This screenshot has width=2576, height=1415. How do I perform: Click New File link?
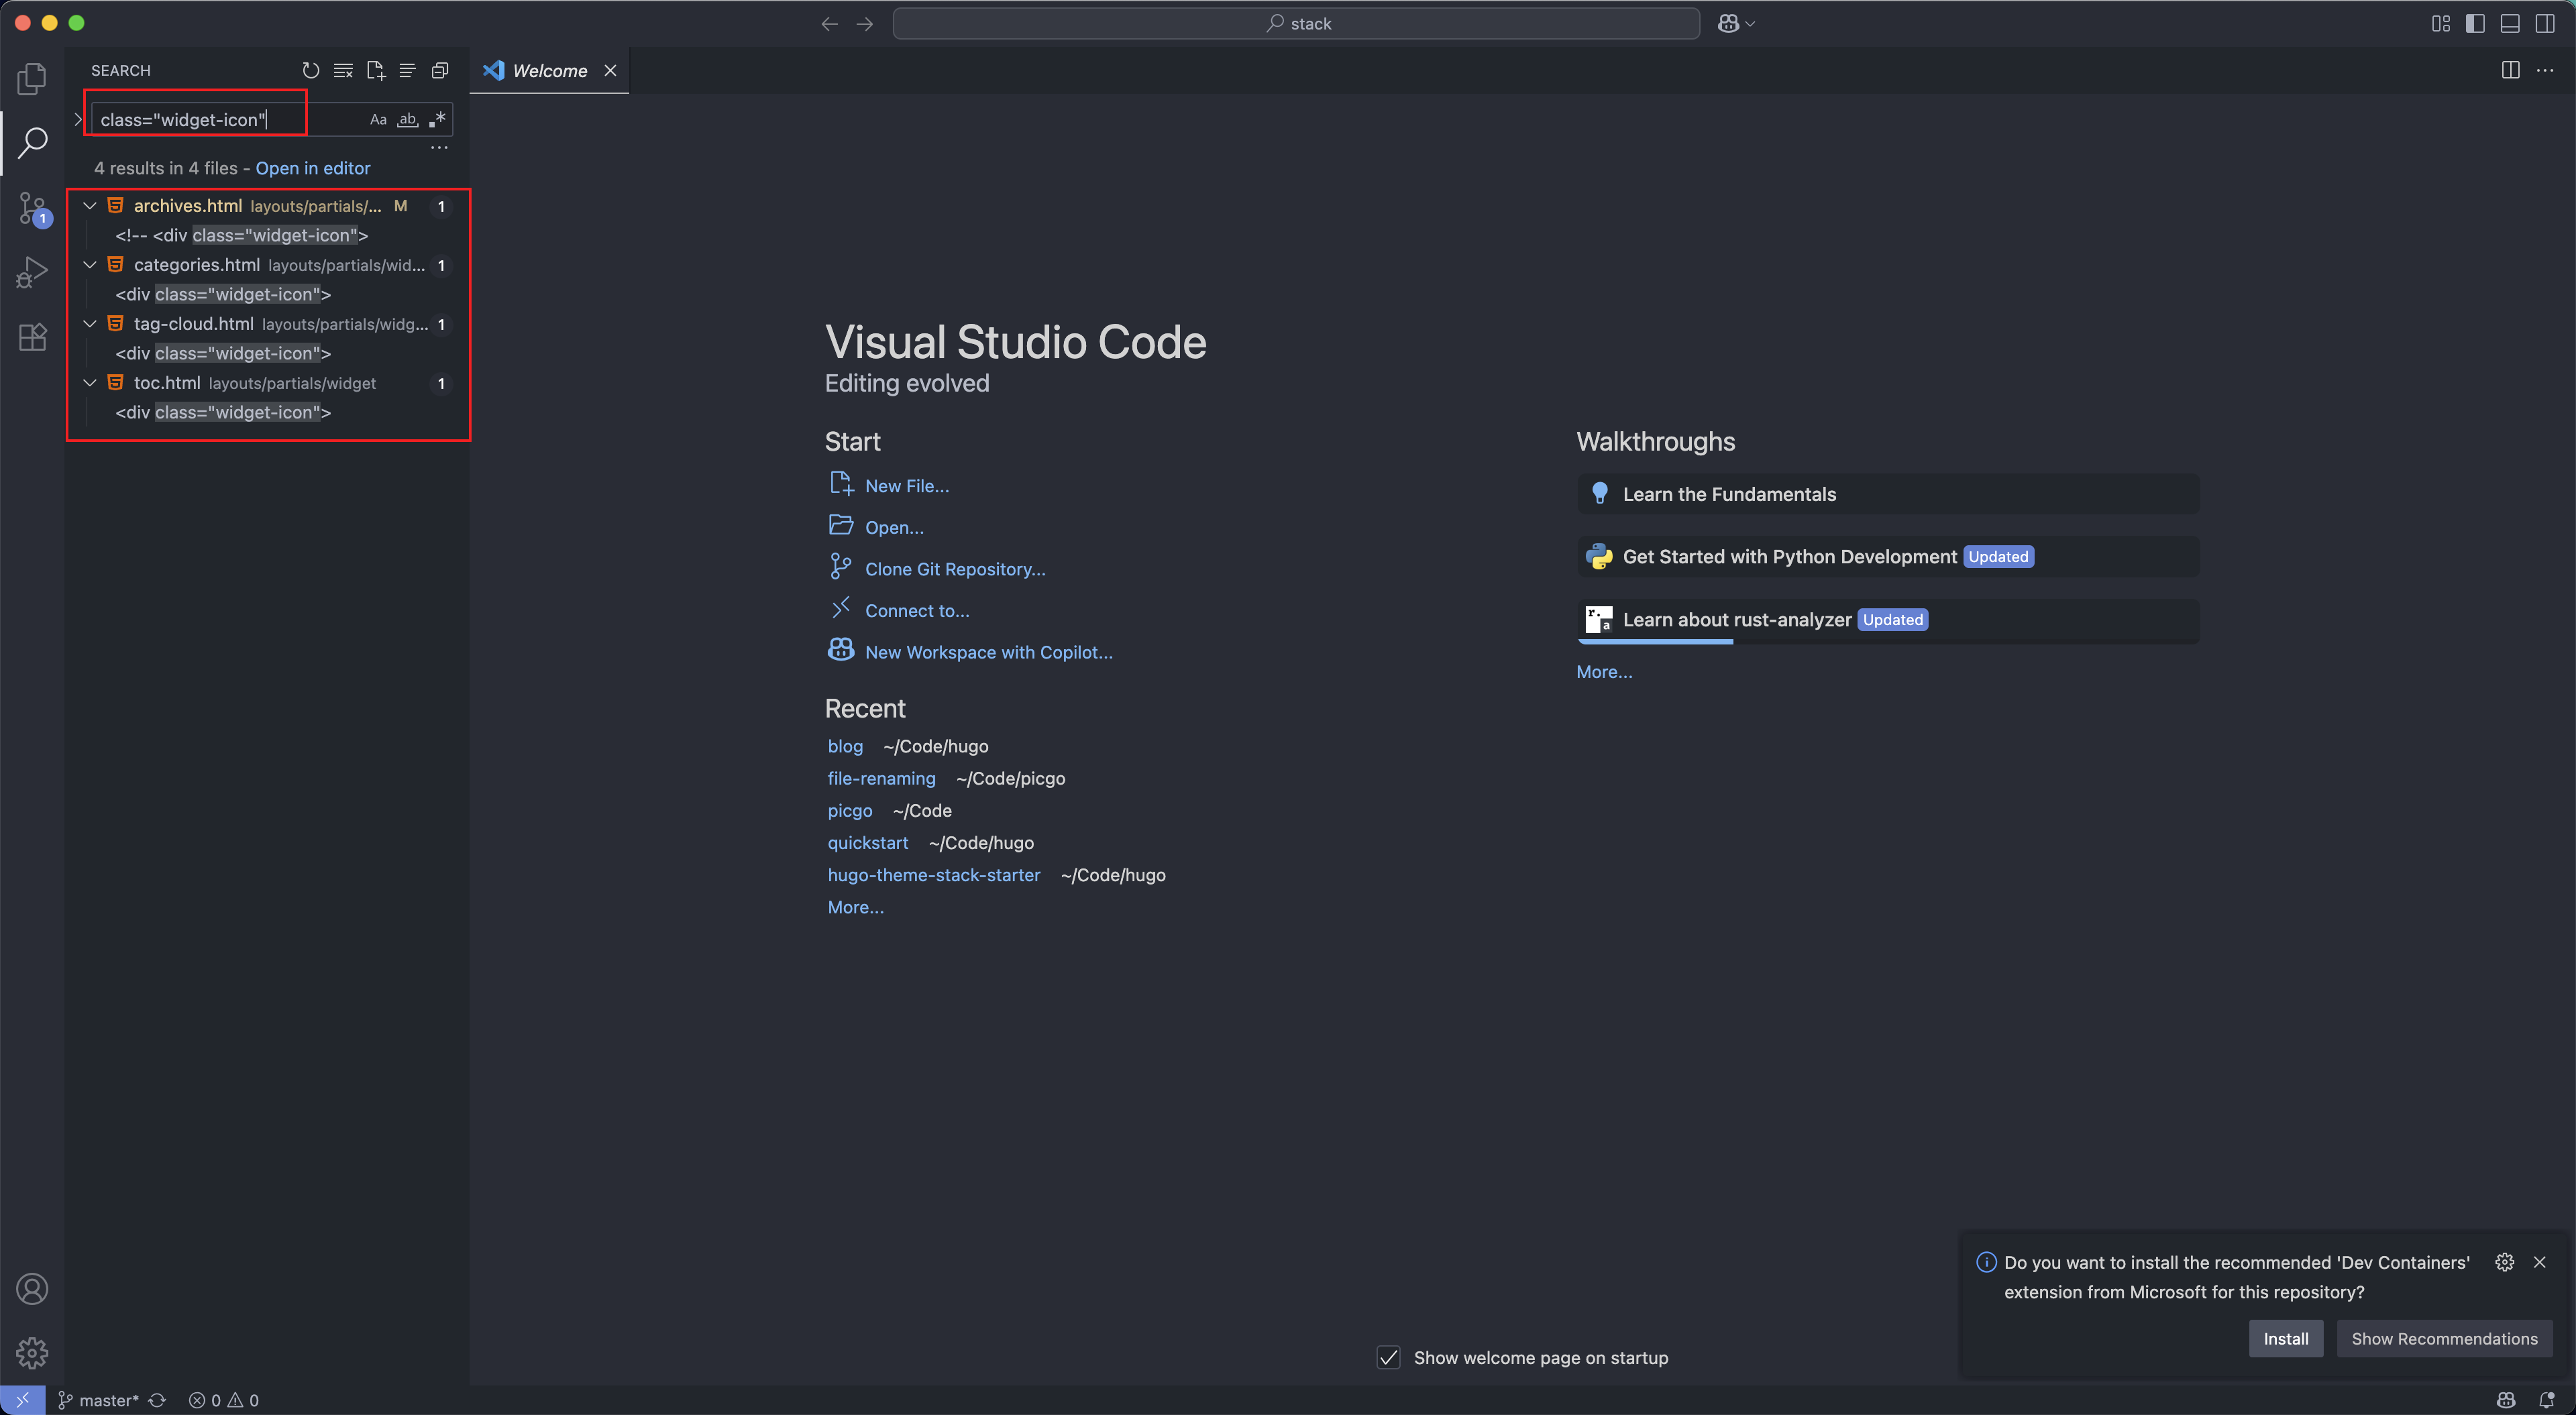(906, 486)
